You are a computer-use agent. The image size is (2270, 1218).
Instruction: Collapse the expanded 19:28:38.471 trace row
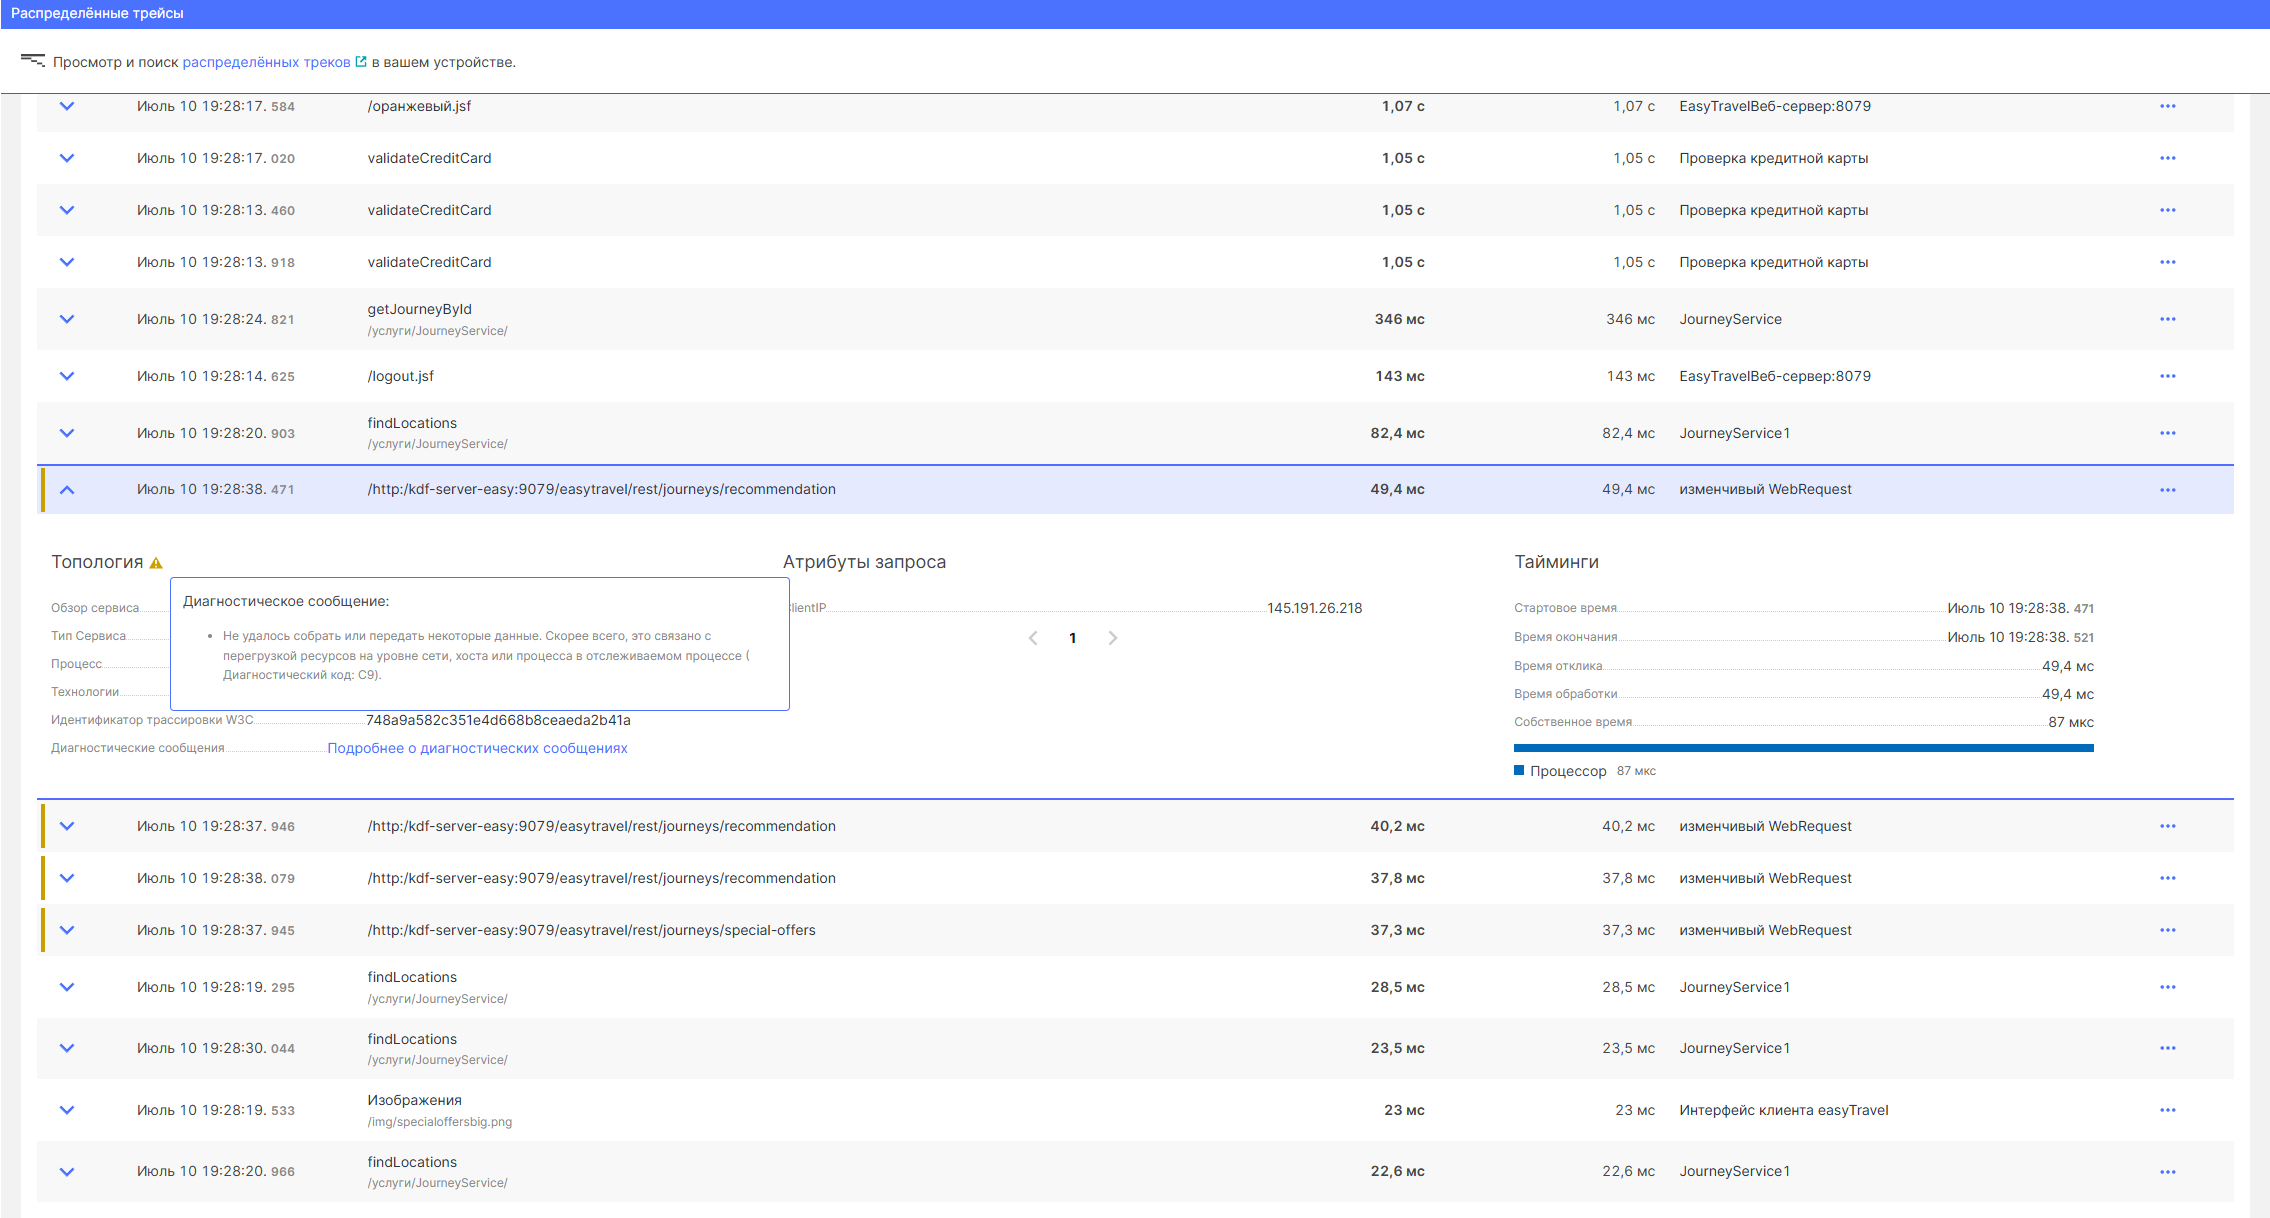pos(67,490)
